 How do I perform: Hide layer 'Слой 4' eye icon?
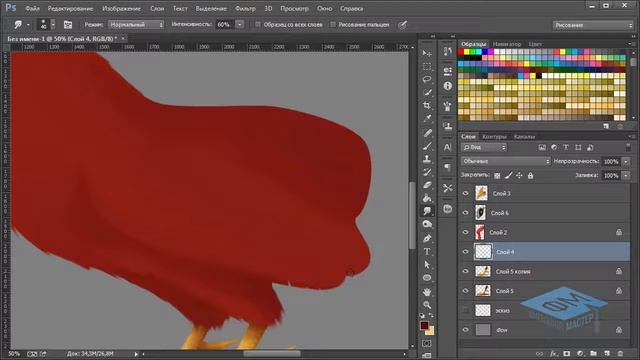pos(465,252)
